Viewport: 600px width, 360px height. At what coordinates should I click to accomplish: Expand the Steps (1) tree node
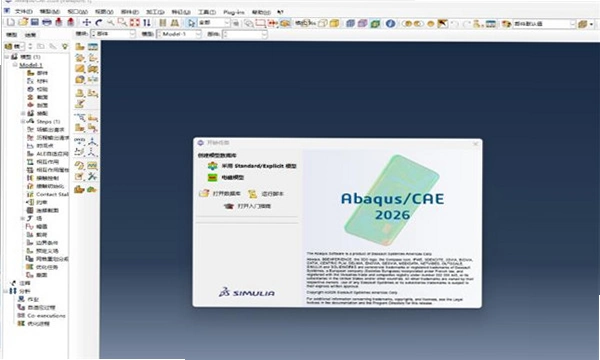click(23, 121)
